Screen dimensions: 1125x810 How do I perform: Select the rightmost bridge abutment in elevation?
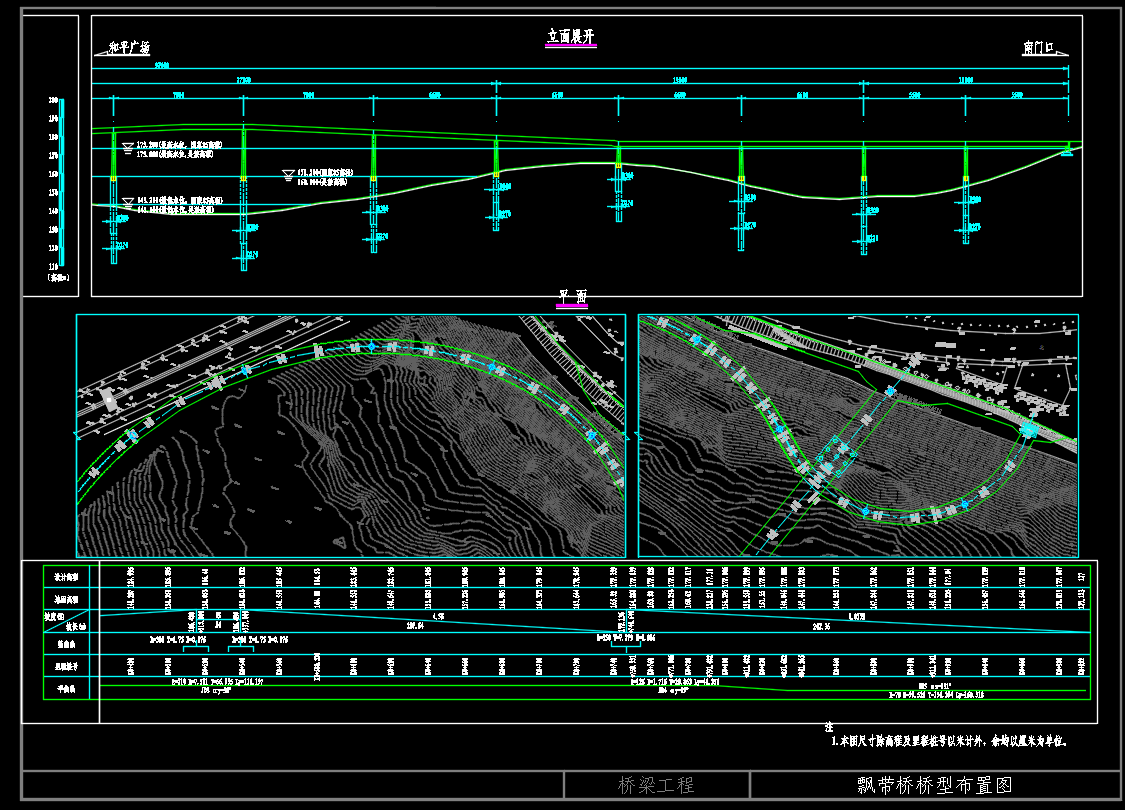pyautogui.click(x=1068, y=149)
